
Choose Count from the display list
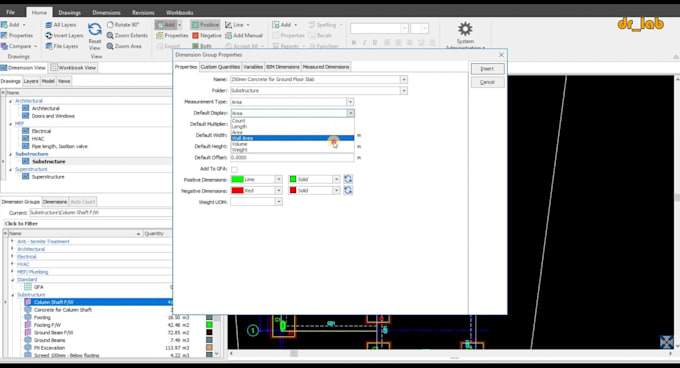coord(292,121)
